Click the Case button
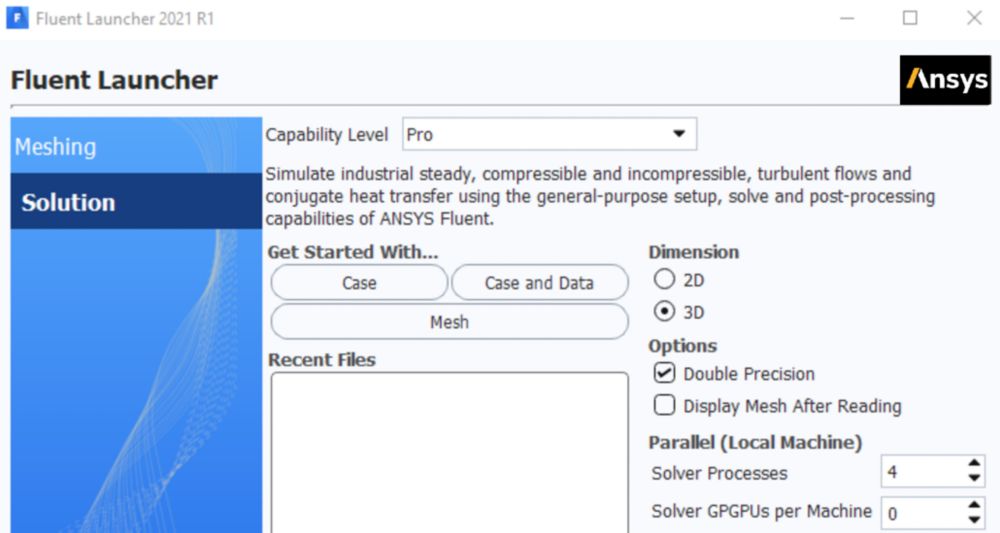This screenshot has height=533, width=1000. [x=359, y=283]
